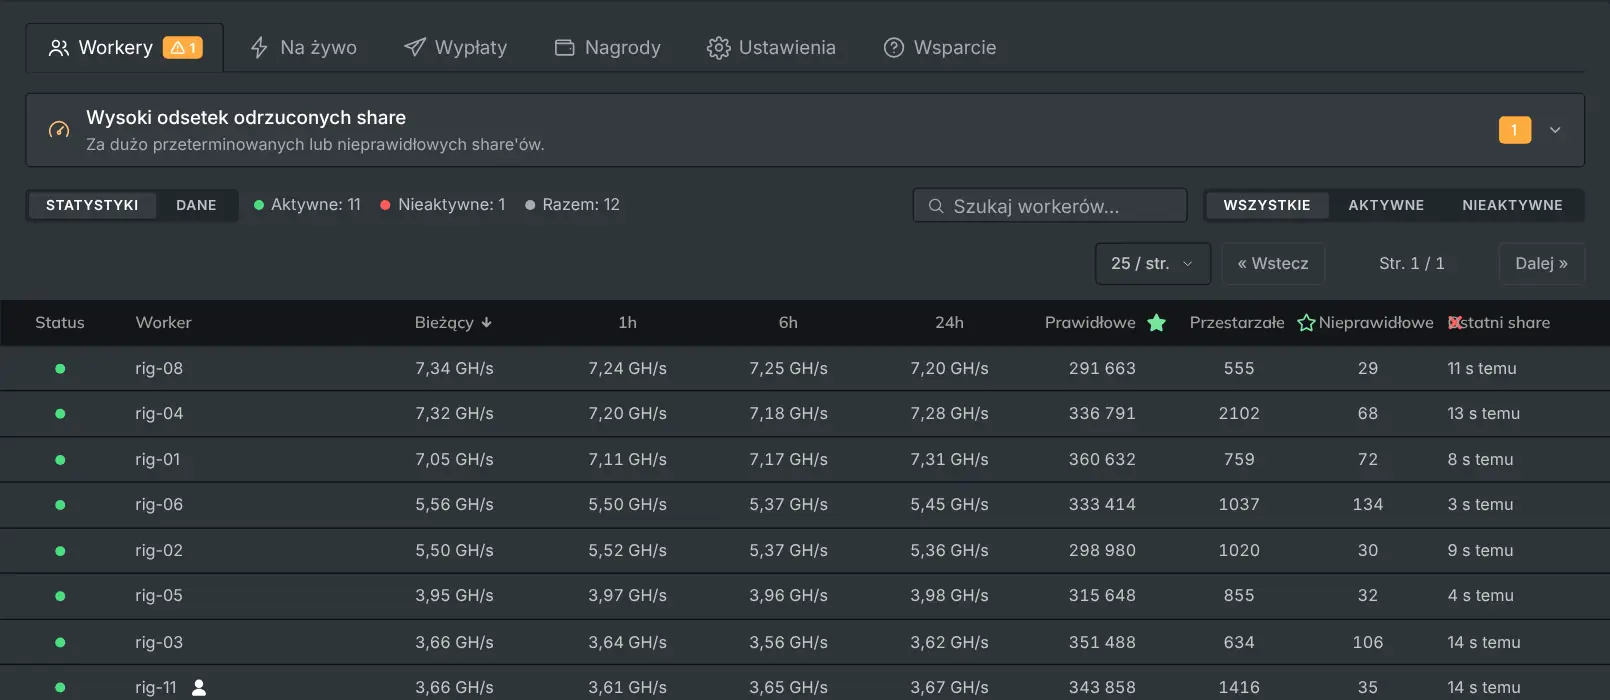Open worker rig-02

(x=159, y=551)
